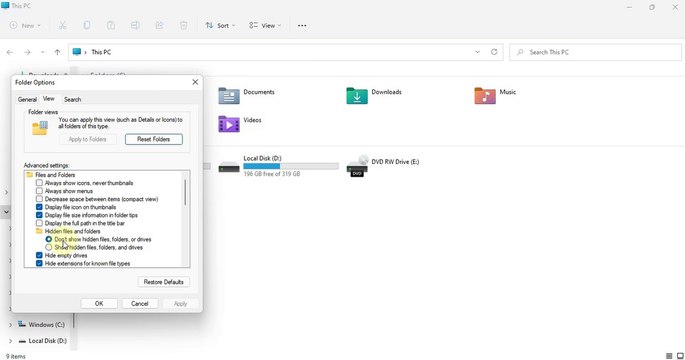Select the DVD RW Drive (E:) icon
The width and height of the screenshot is (685, 360).
pyautogui.click(x=357, y=166)
